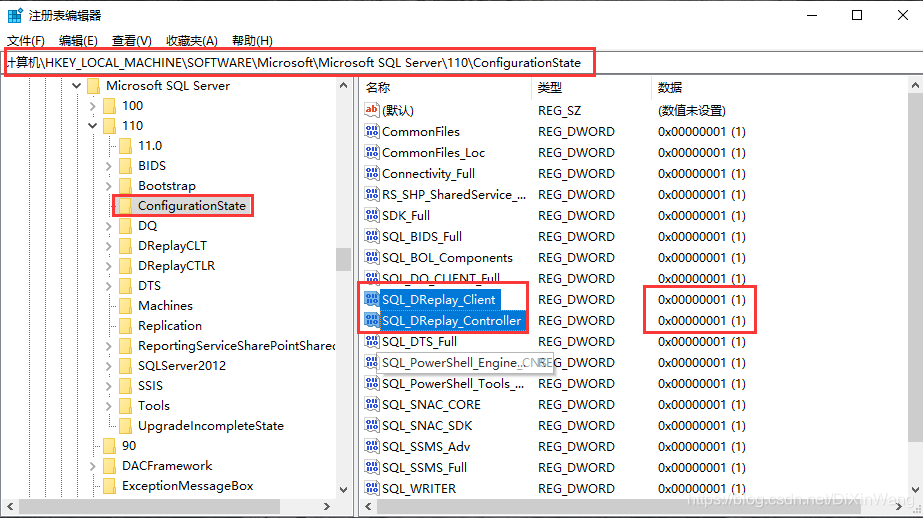Click the SQL_DReplay_Client value icon
The image size is (923, 518).
(371, 300)
